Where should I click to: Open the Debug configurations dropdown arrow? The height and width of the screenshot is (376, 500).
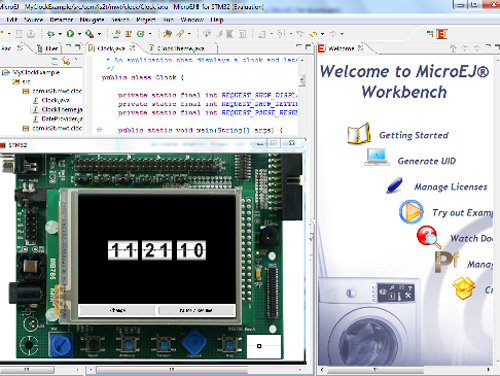[60, 34]
